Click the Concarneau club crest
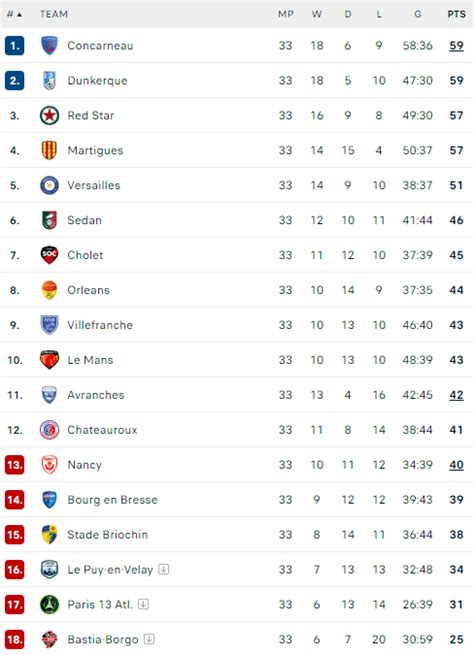 coord(49,46)
